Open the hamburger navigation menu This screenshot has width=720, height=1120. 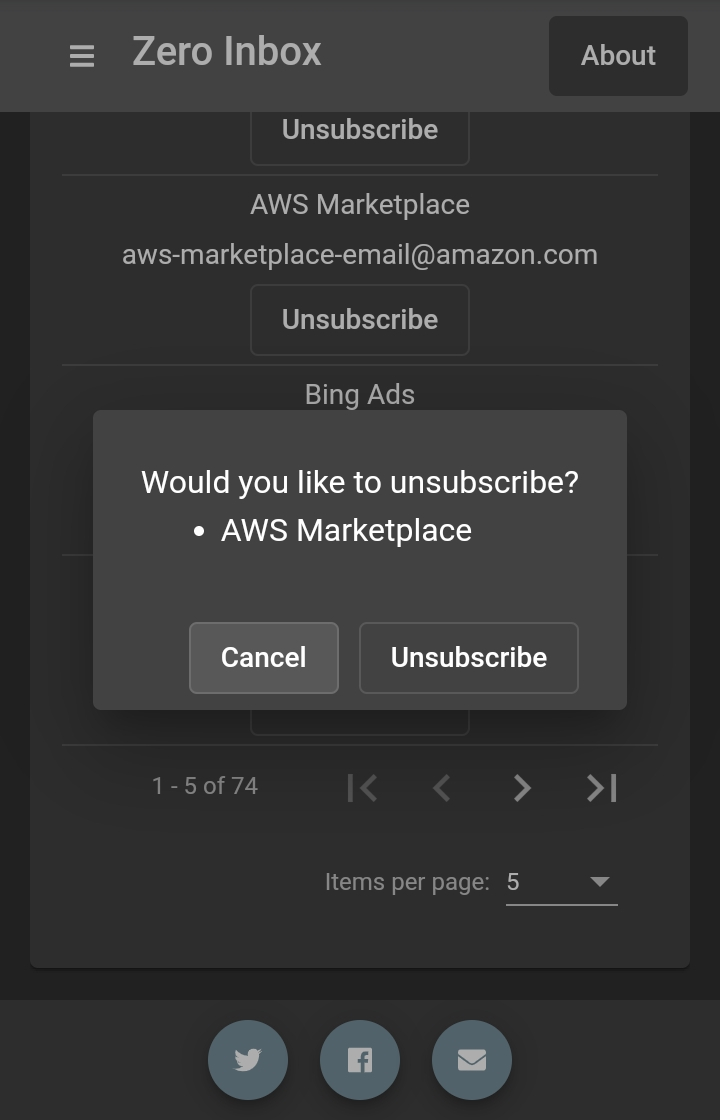tap(82, 56)
